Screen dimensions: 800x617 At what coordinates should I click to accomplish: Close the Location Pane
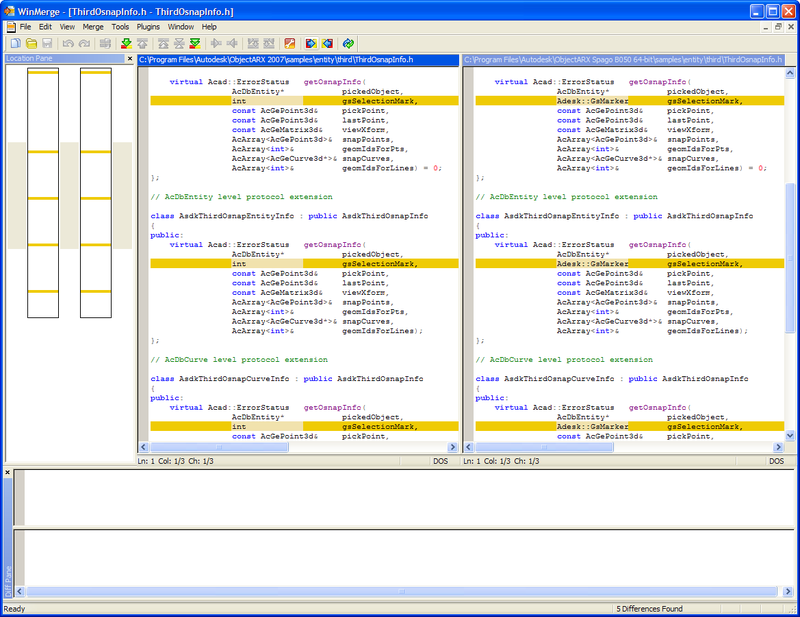tap(130, 59)
